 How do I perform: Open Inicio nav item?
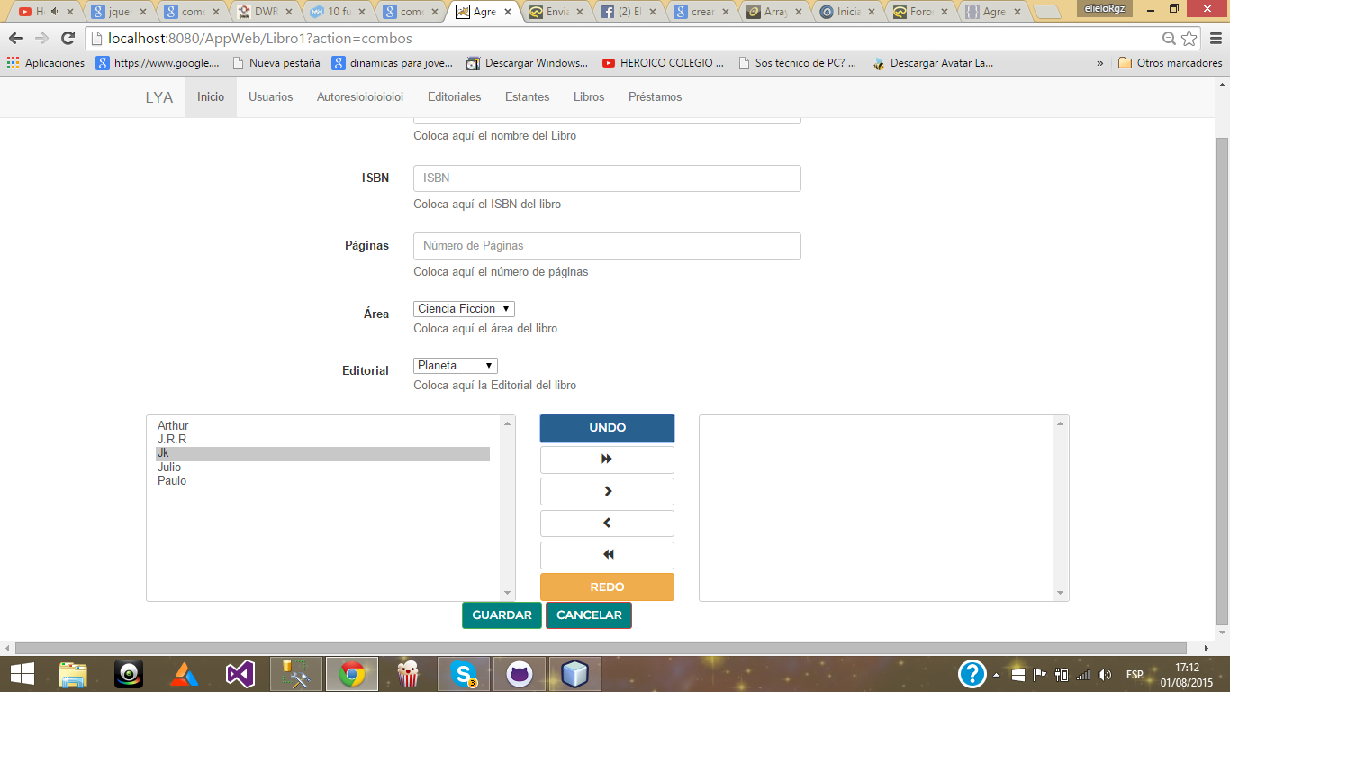211,97
